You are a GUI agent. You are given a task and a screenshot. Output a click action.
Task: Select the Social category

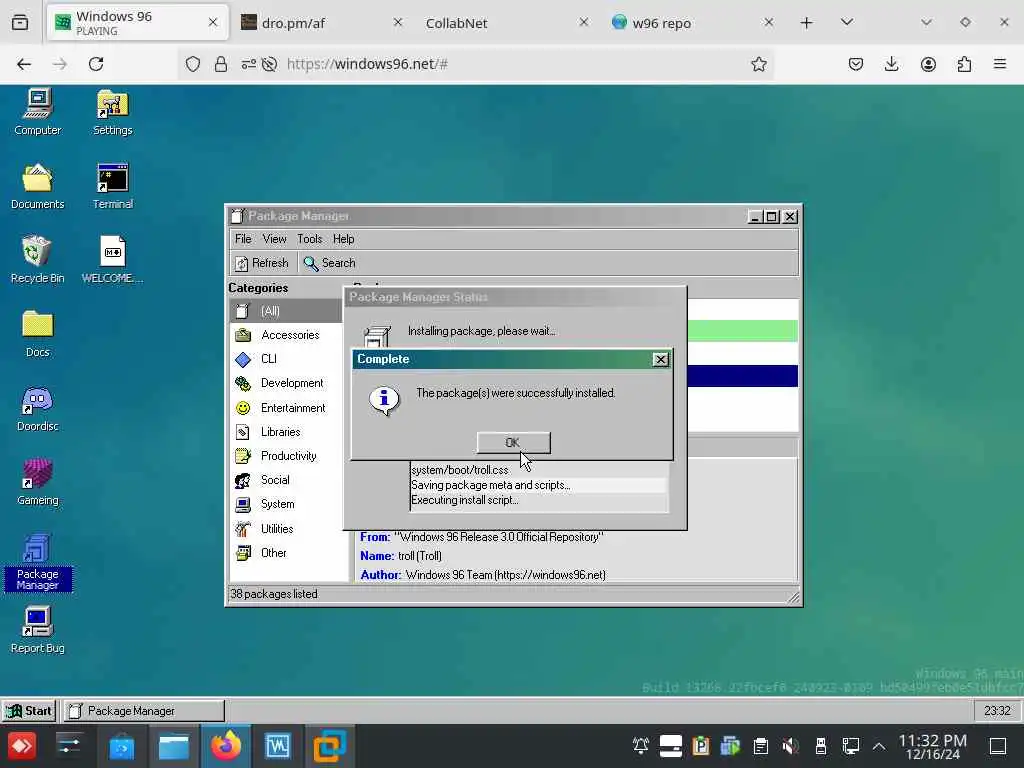[285, 480]
